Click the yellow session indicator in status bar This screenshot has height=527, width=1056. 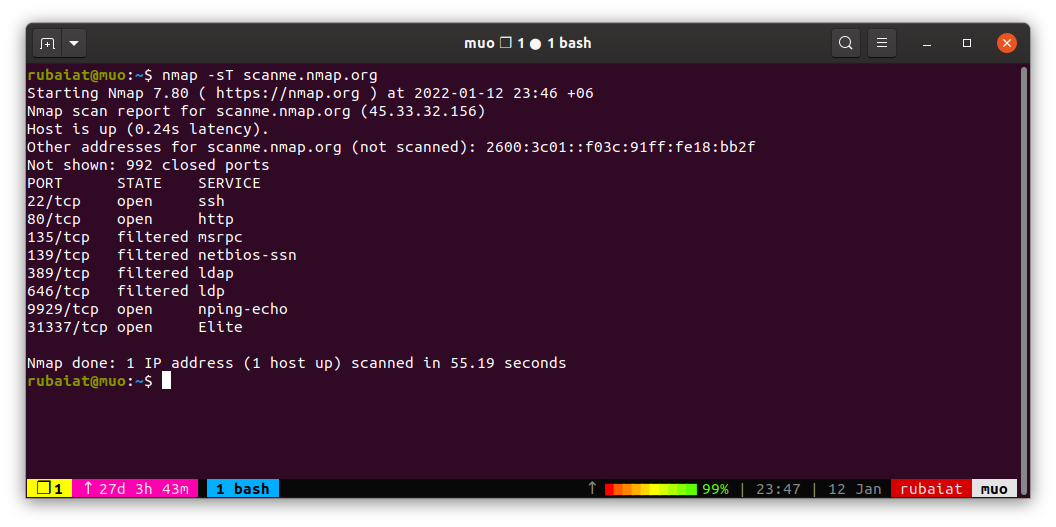point(49,489)
